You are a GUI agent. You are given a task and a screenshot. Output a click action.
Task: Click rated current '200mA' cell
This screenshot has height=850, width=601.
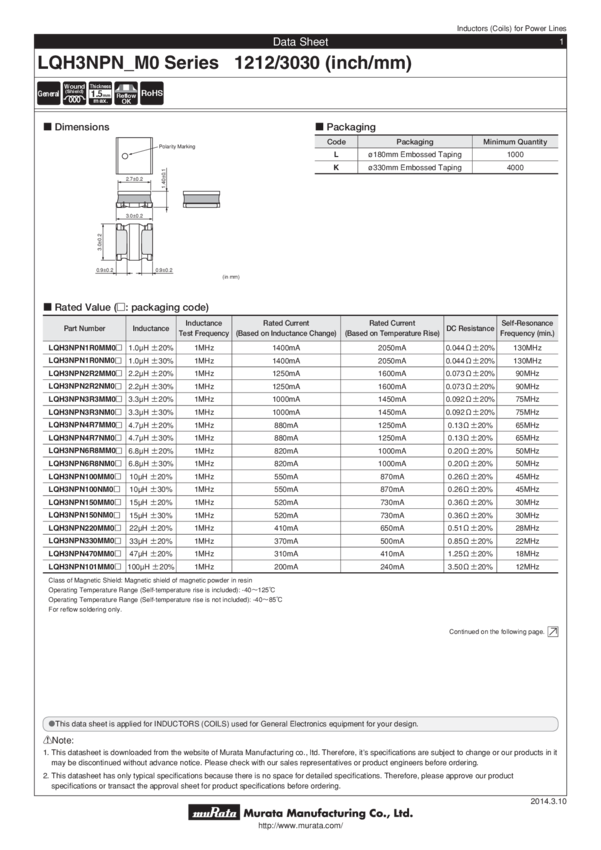tap(286, 566)
